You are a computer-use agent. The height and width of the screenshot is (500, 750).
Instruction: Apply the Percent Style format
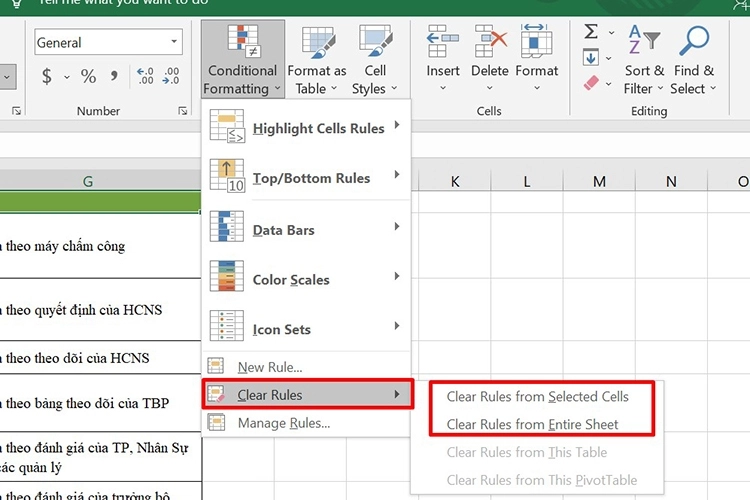88,76
